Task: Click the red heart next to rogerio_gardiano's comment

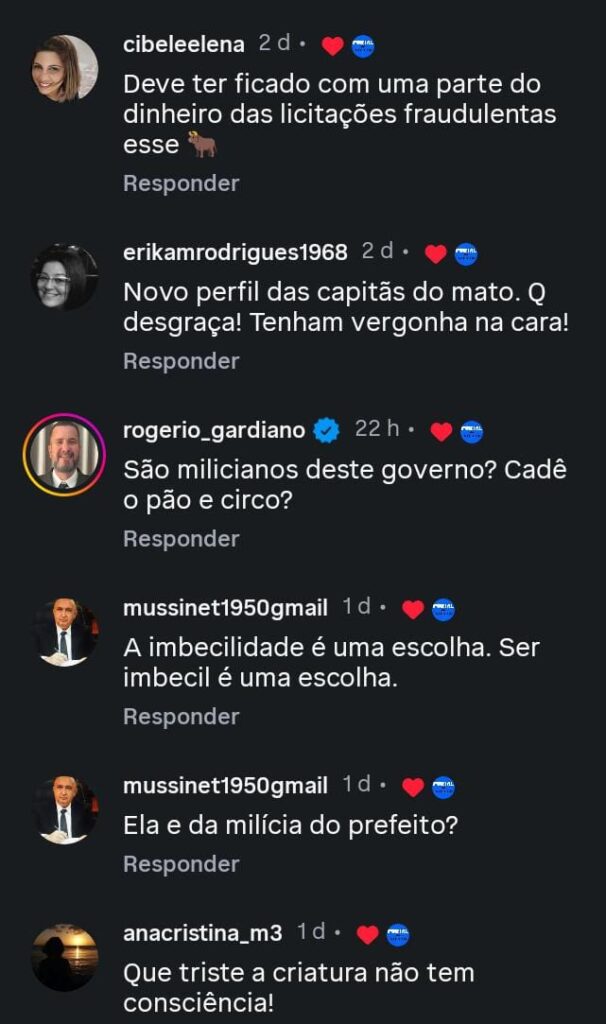Action: (x=441, y=431)
